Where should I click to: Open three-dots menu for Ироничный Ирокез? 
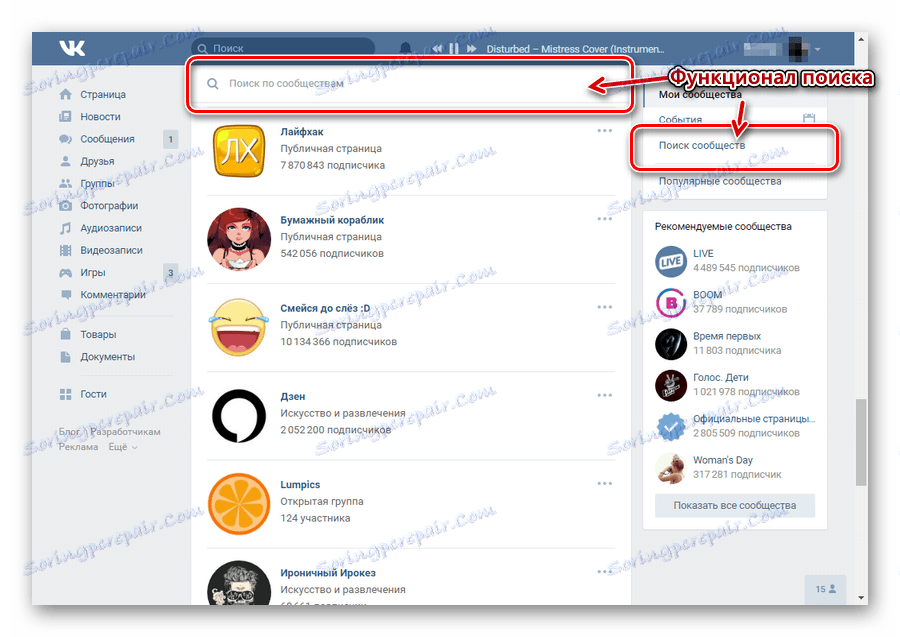click(604, 572)
